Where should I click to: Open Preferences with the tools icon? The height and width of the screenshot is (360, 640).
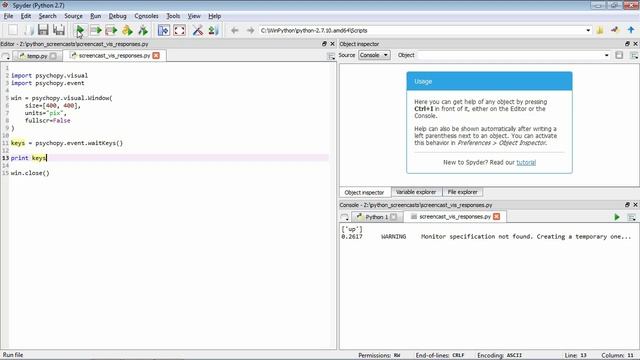pos(198,30)
